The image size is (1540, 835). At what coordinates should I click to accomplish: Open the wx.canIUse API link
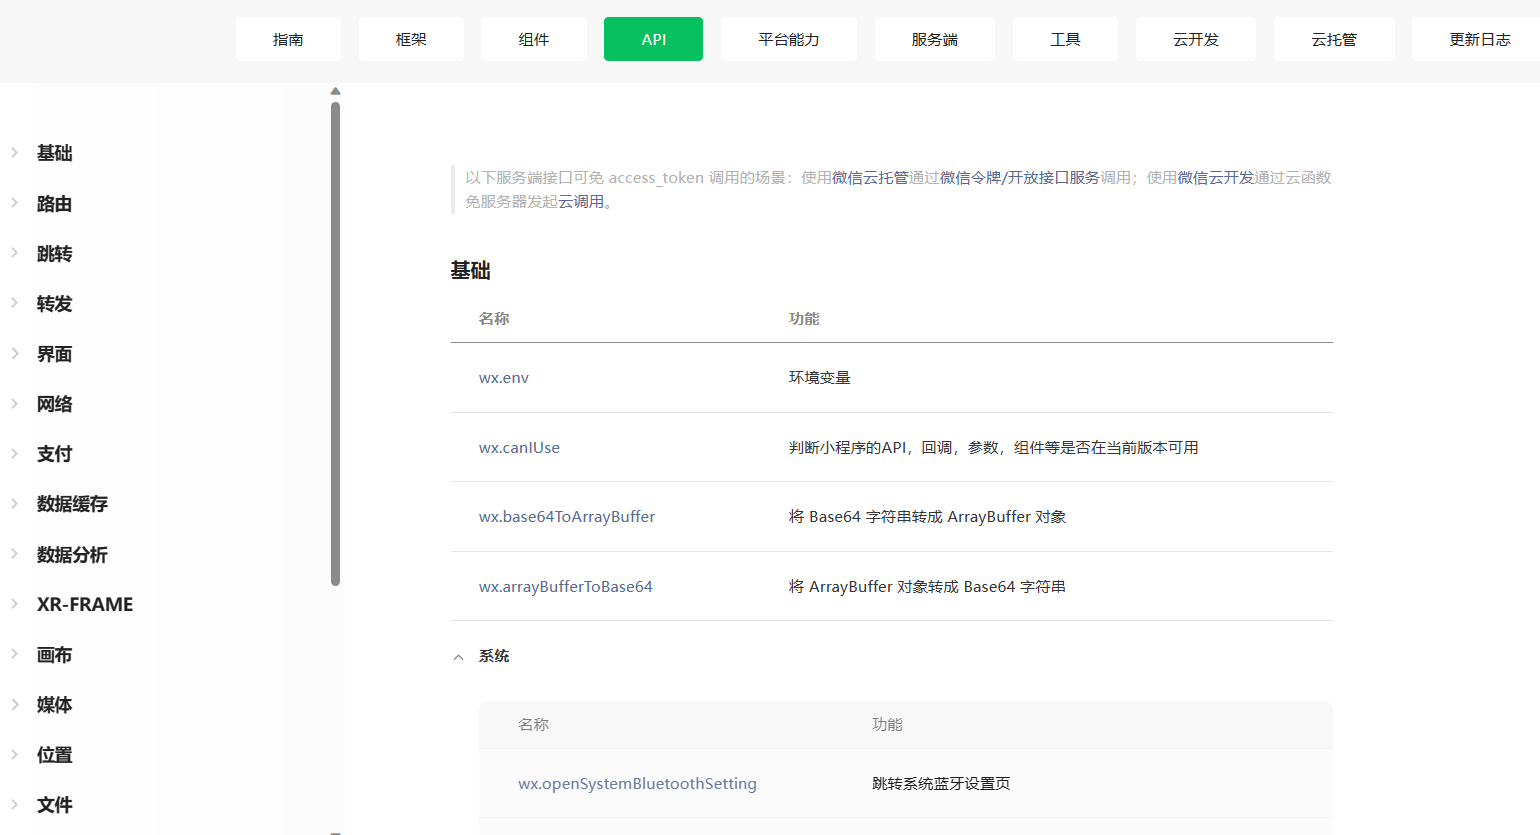pos(519,448)
